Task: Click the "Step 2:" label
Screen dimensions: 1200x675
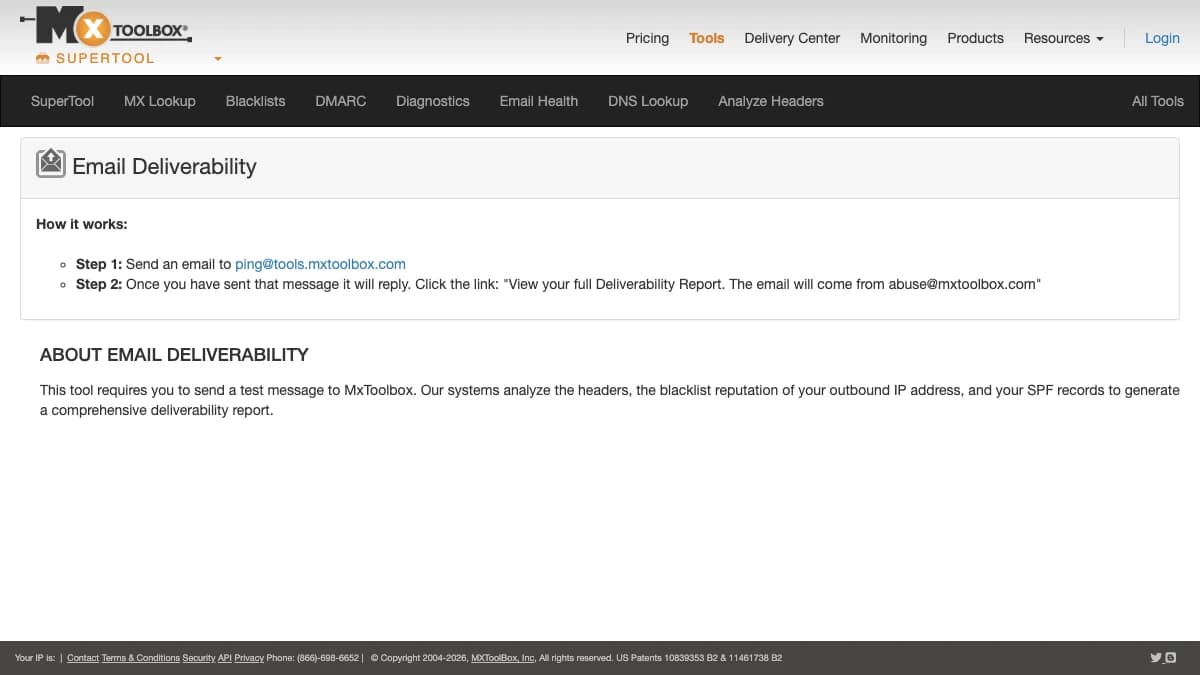Action: pyautogui.click(x=99, y=284)
